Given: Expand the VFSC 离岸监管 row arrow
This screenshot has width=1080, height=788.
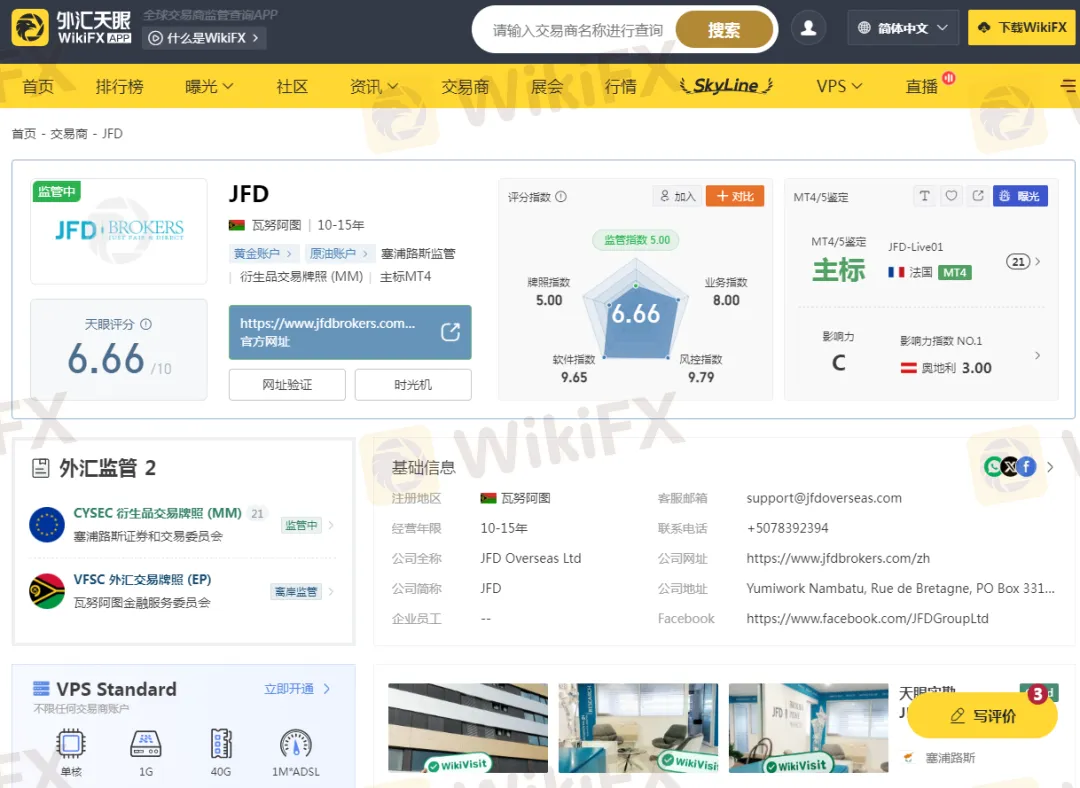Looking at the screenshot, I should (x=331, y=591).
